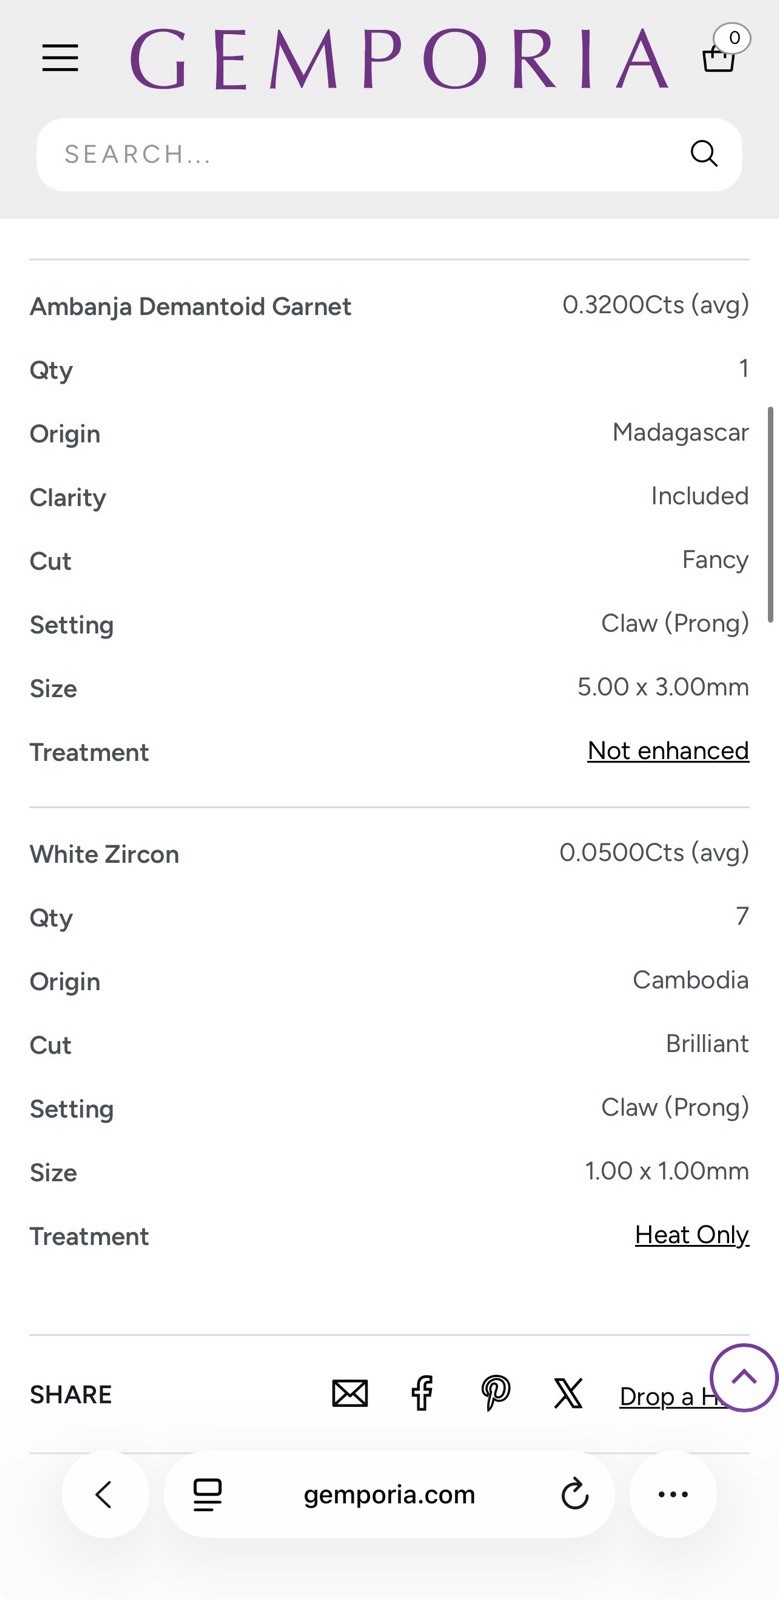
Task: Click the page vertical scrollbar
Action: 771,514
